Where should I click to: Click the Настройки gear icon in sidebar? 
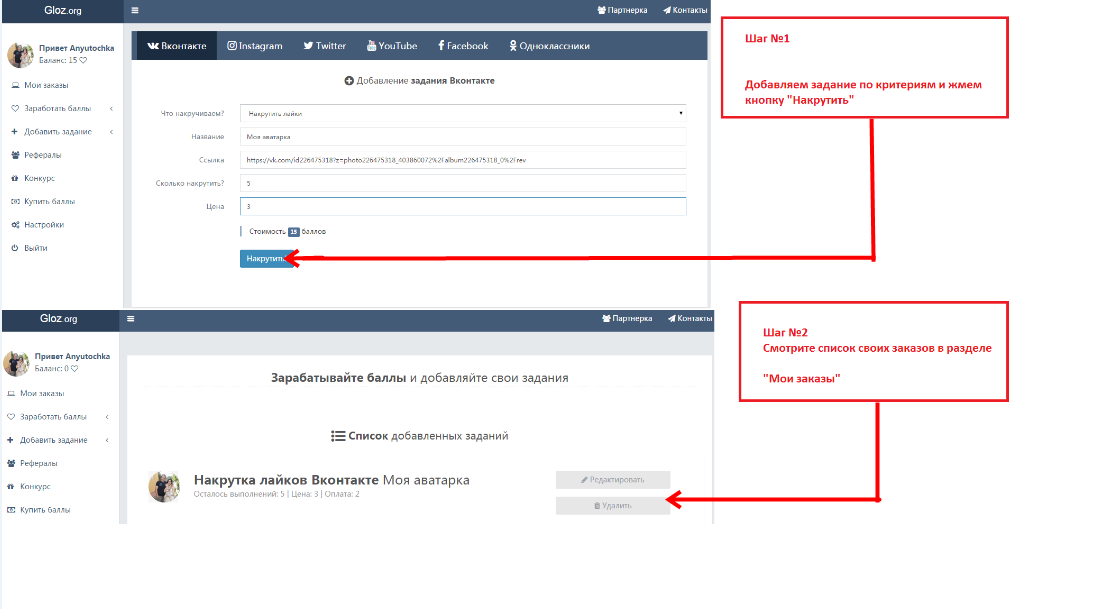[15, 225]
